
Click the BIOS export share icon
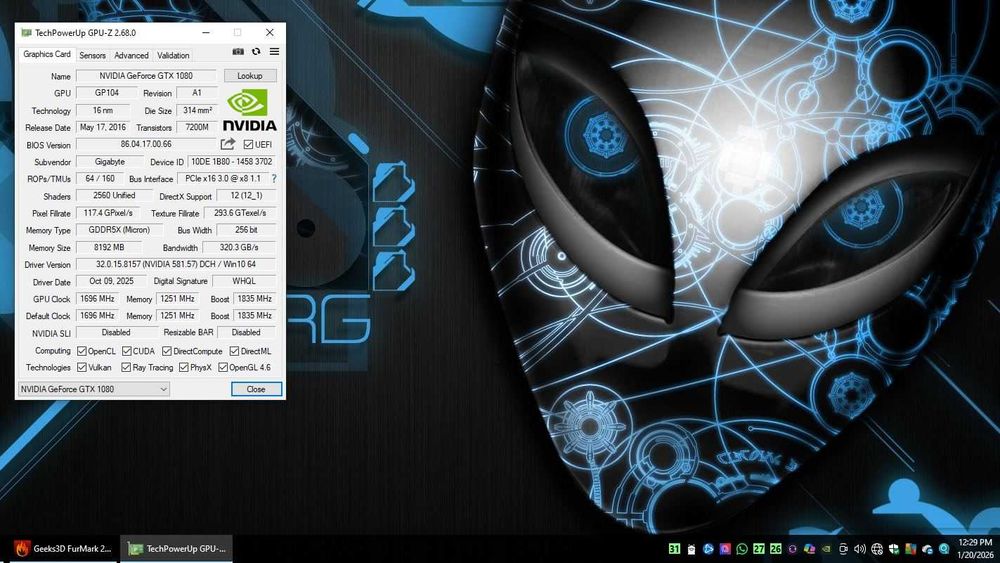coord(228,144)
